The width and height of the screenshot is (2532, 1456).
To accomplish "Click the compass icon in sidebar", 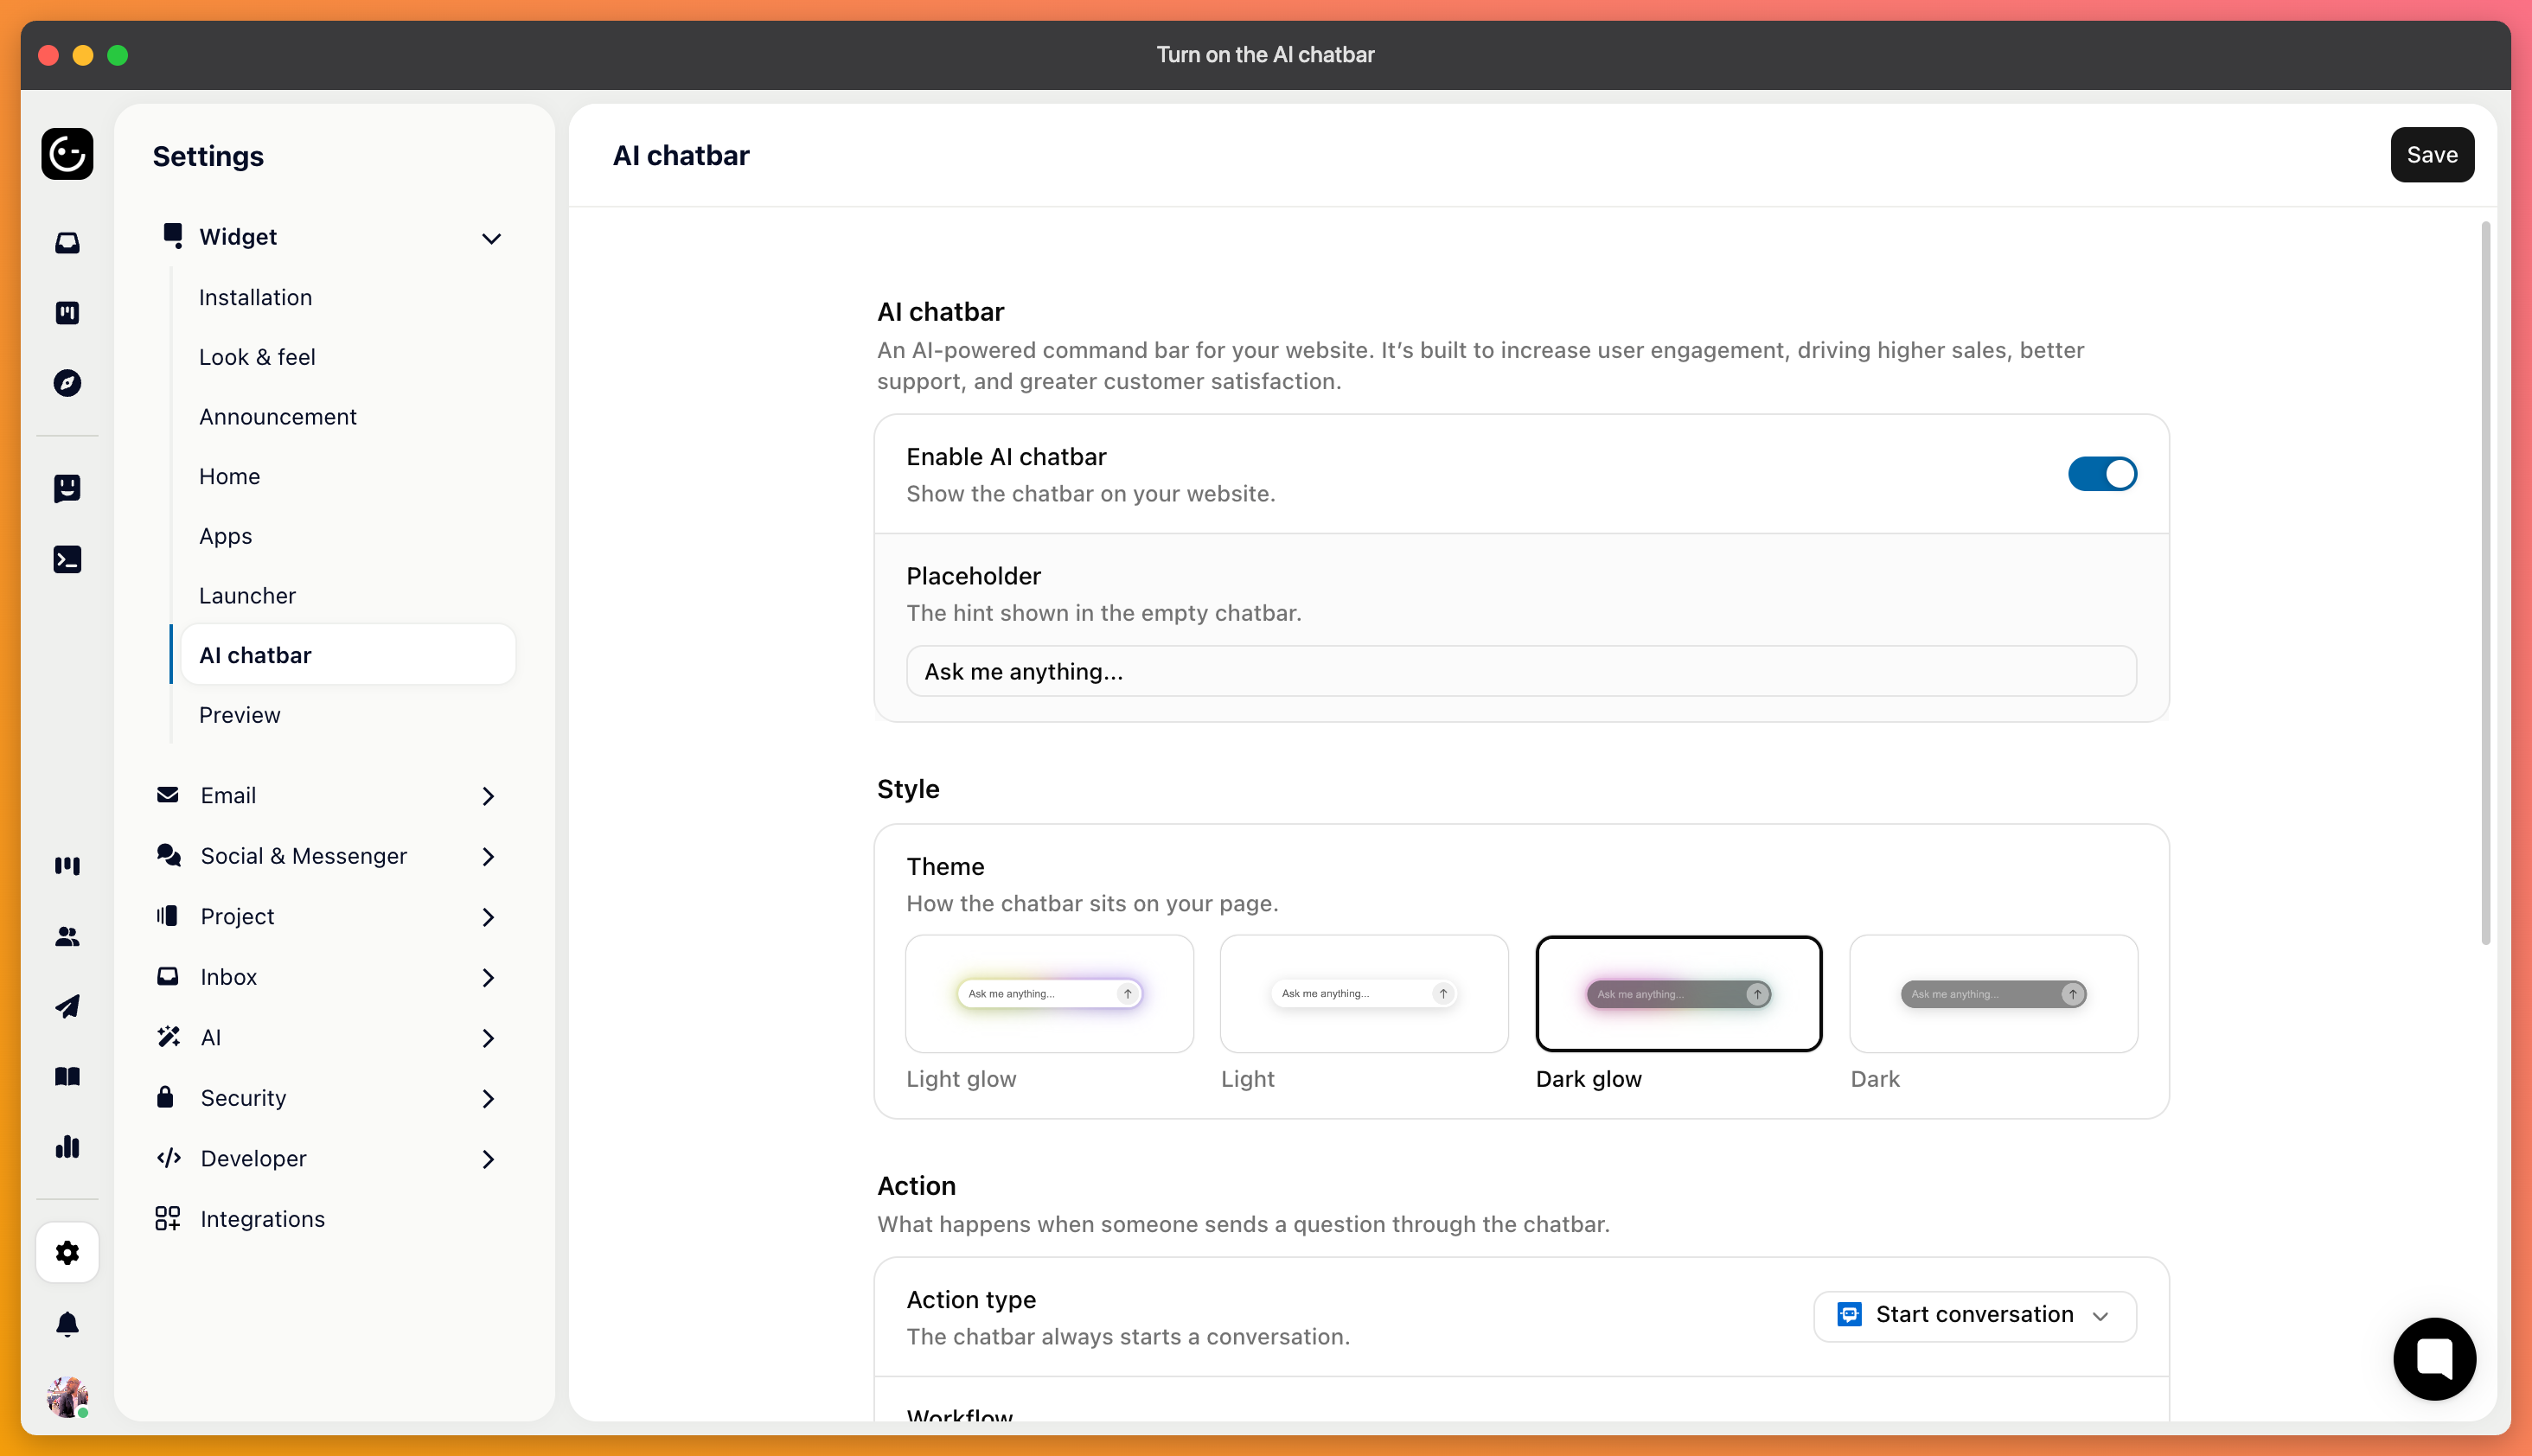I will pyautogui.click(x=67, y=383).
